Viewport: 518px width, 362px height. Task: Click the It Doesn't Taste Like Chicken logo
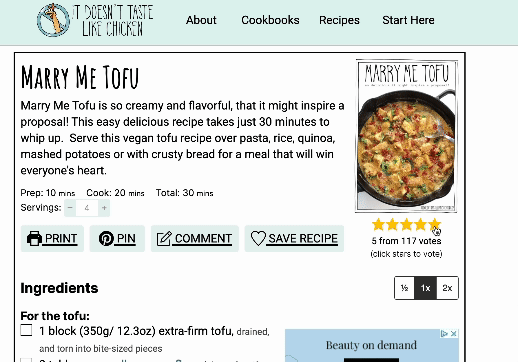[95, 20]
